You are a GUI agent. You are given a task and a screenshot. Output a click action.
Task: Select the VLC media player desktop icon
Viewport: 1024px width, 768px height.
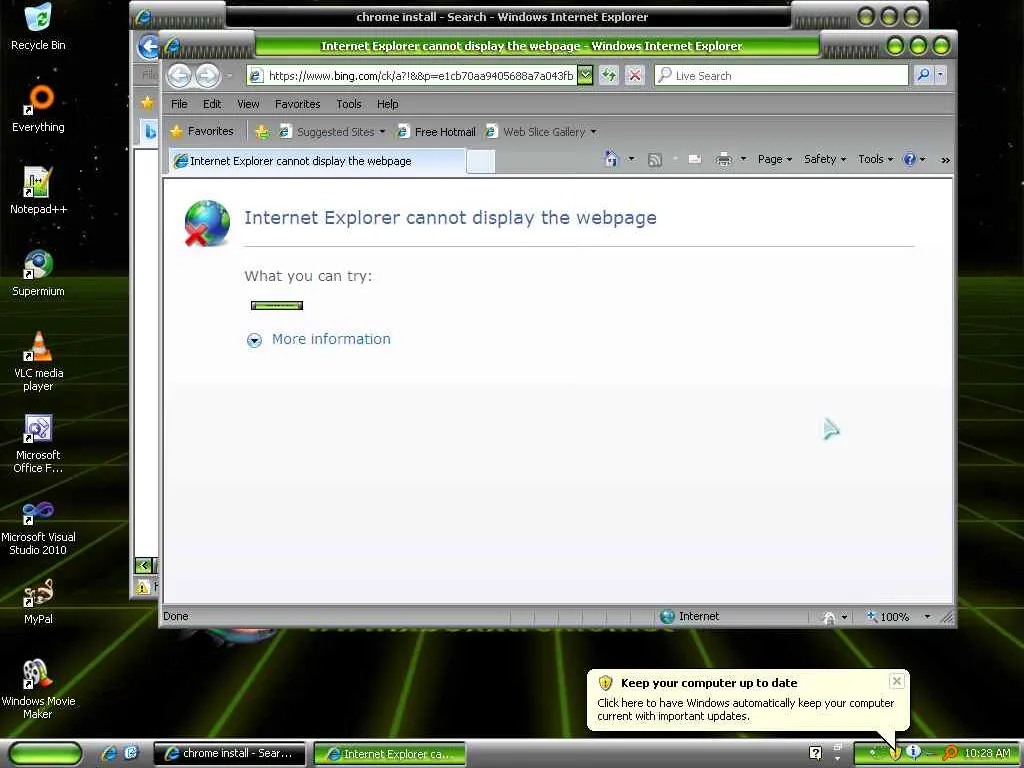[38, 361]
